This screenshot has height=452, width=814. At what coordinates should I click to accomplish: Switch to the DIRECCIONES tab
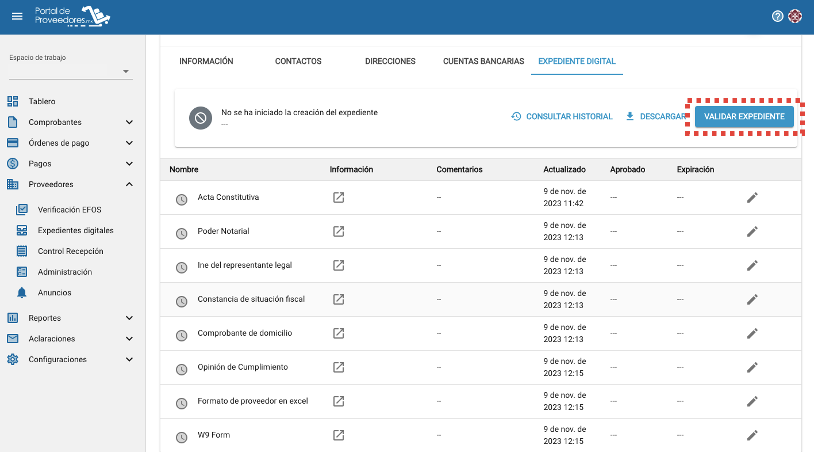point(390,61)
